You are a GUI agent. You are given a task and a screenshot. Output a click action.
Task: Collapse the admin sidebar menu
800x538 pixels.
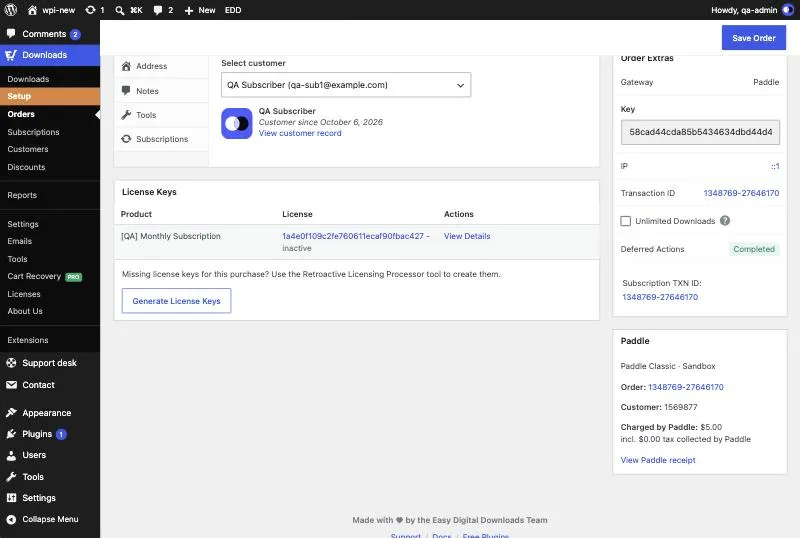(x=50, y=519)
